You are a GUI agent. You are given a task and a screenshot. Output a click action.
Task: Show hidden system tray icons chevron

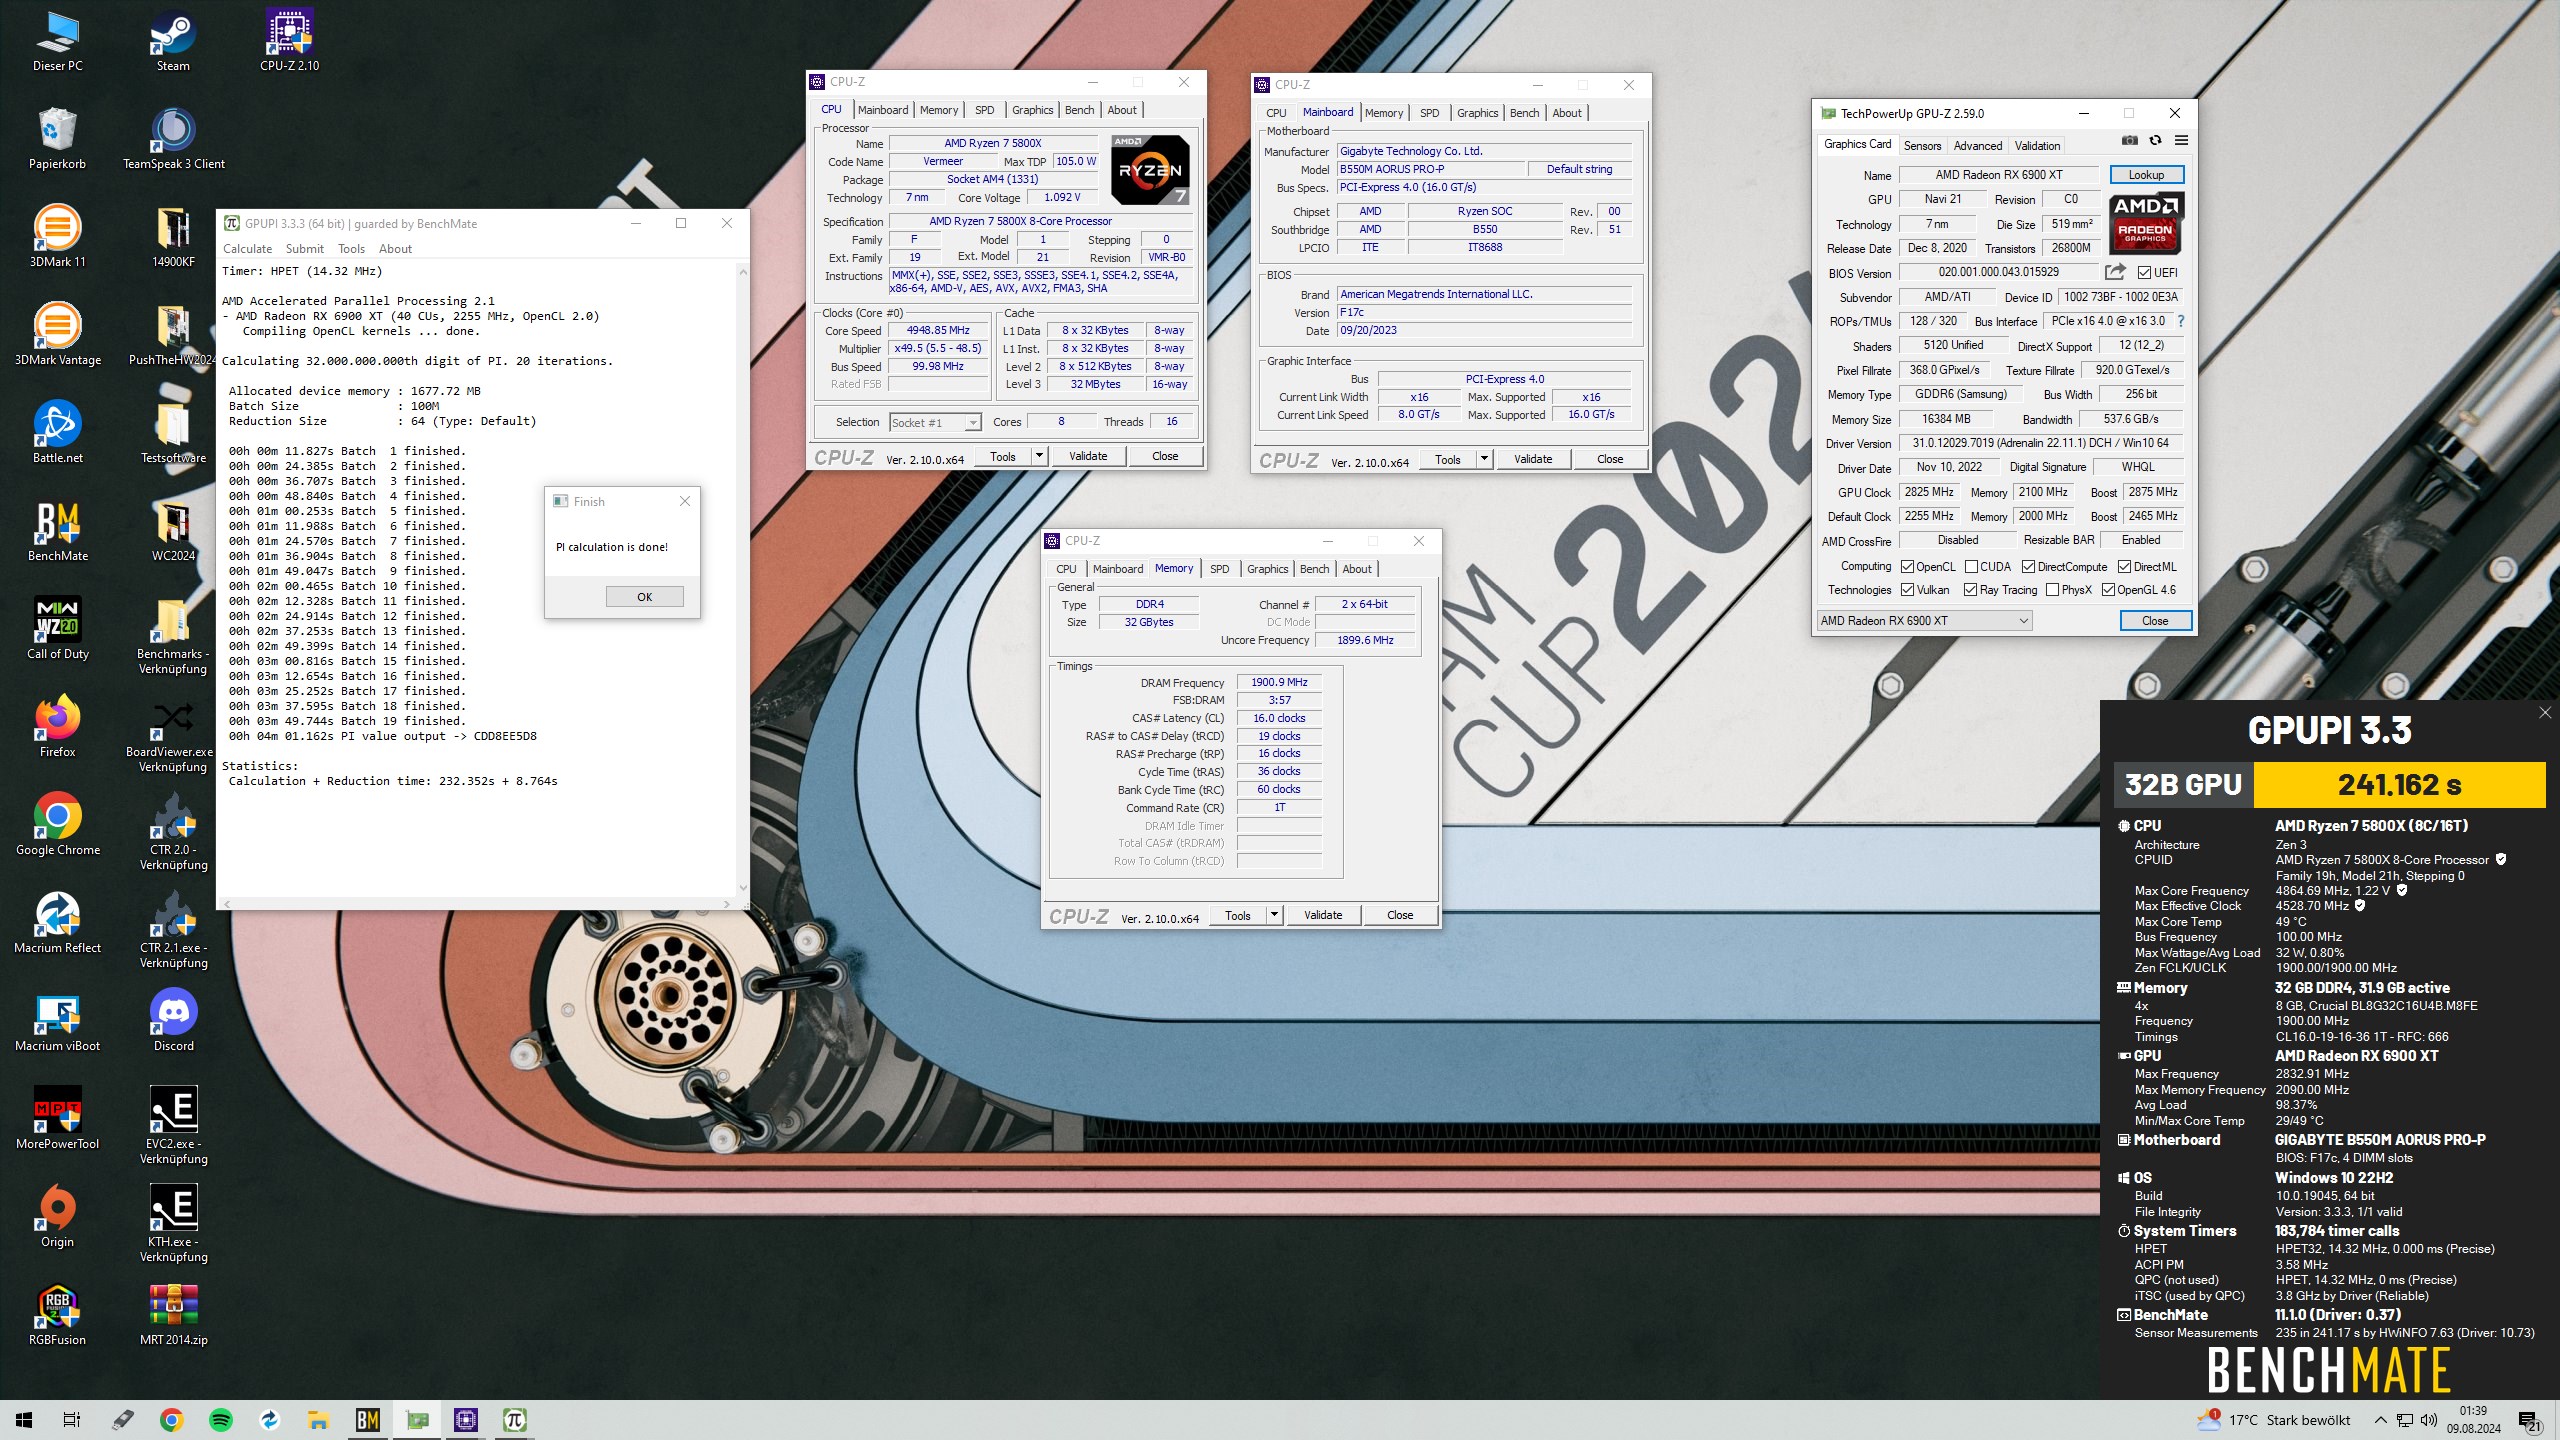tap(2380, 1421)
